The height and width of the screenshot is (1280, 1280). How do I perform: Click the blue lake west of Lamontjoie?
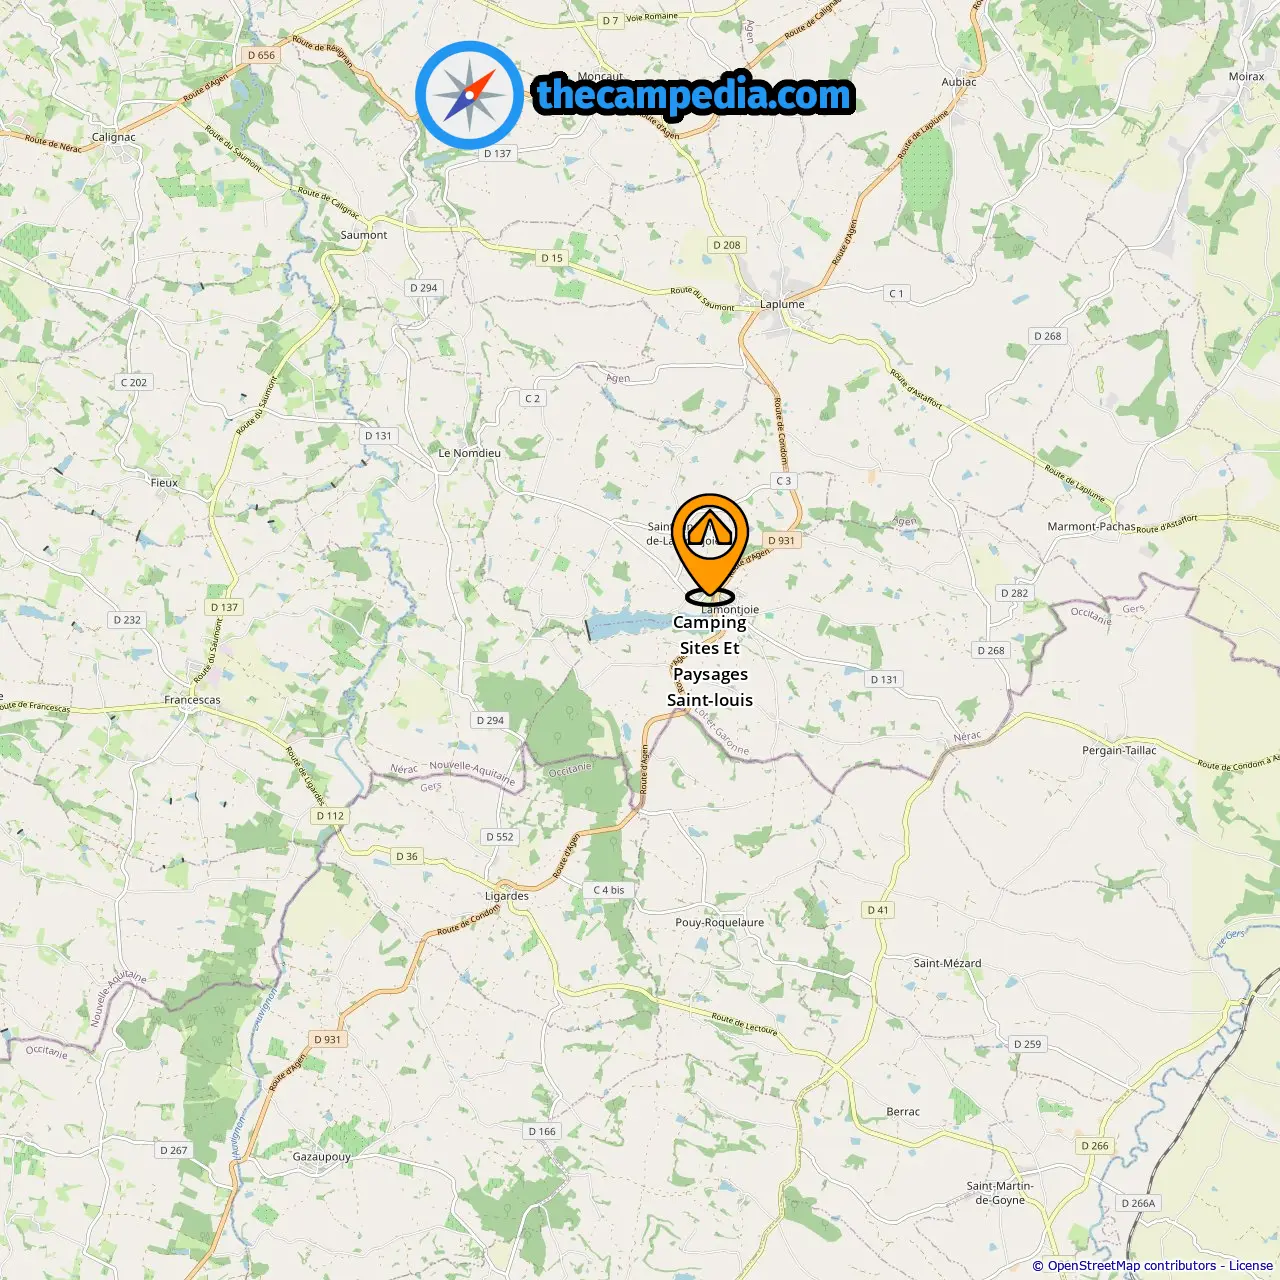pos(630,623)
